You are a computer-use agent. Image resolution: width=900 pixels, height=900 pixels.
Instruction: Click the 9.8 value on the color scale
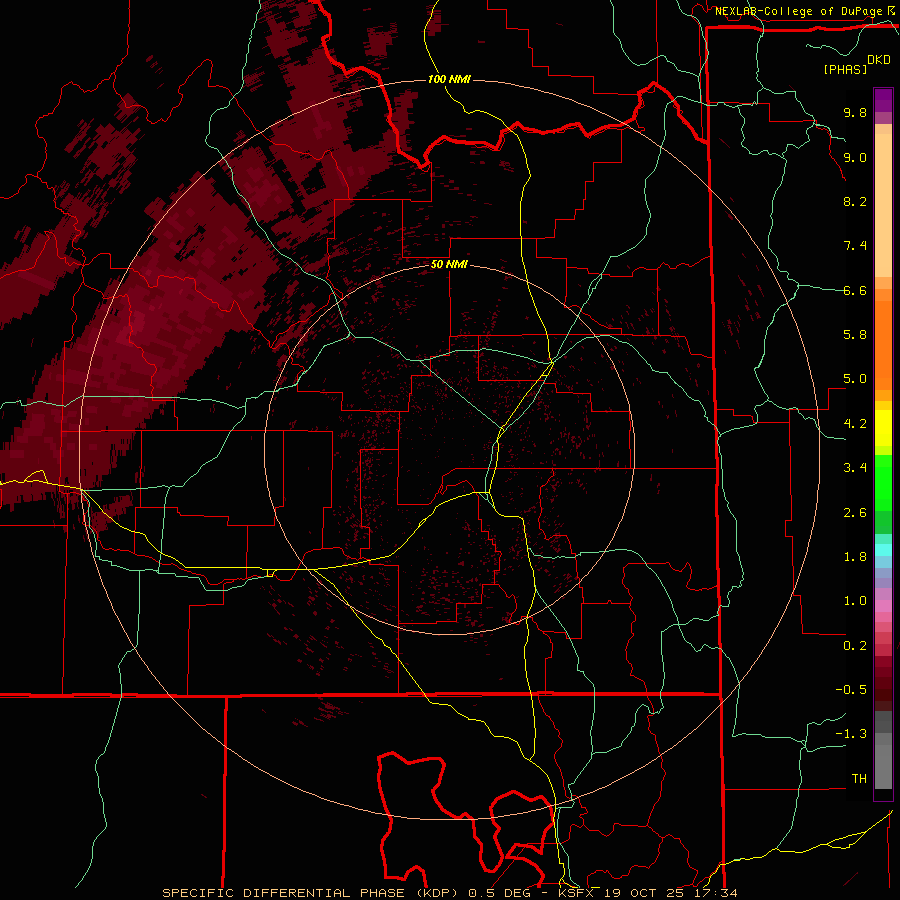[x=855, y=112]
